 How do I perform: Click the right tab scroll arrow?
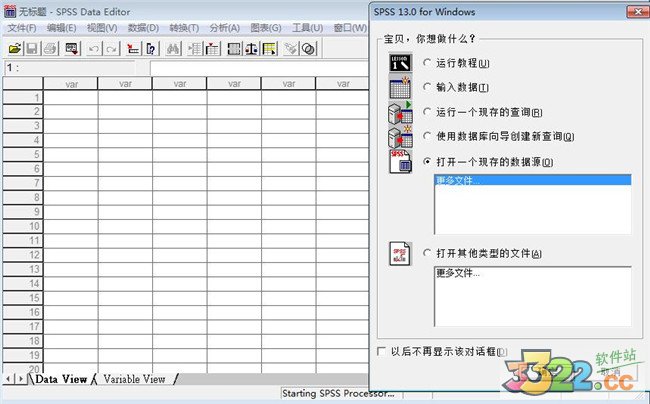(20, 379)
